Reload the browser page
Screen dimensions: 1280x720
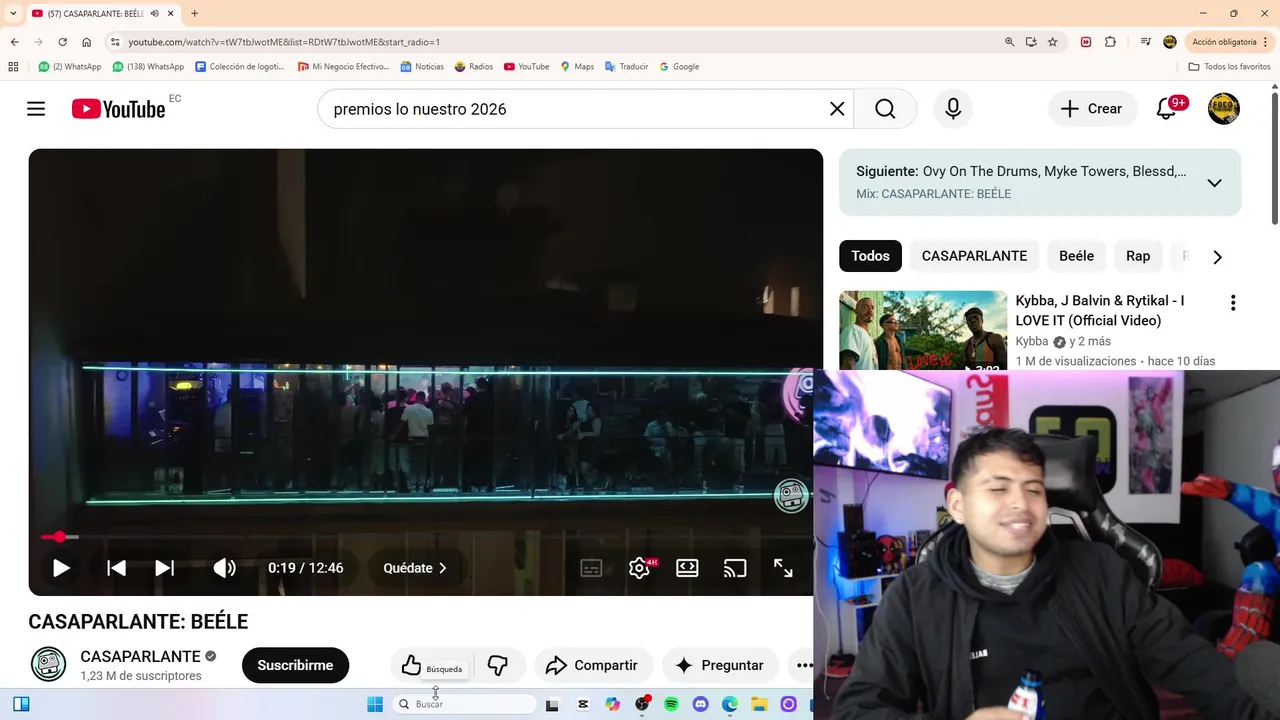point(62,42)
